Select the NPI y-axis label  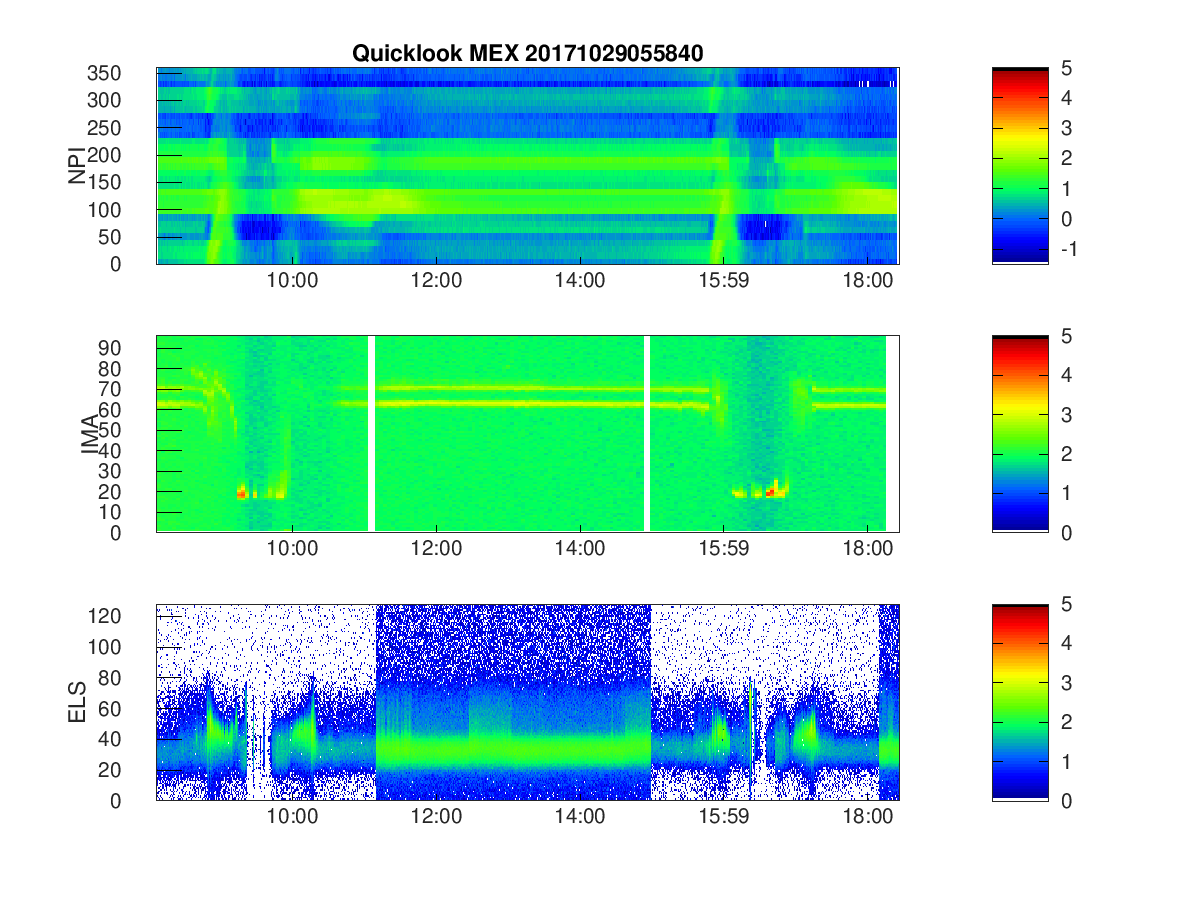[77, 166]
